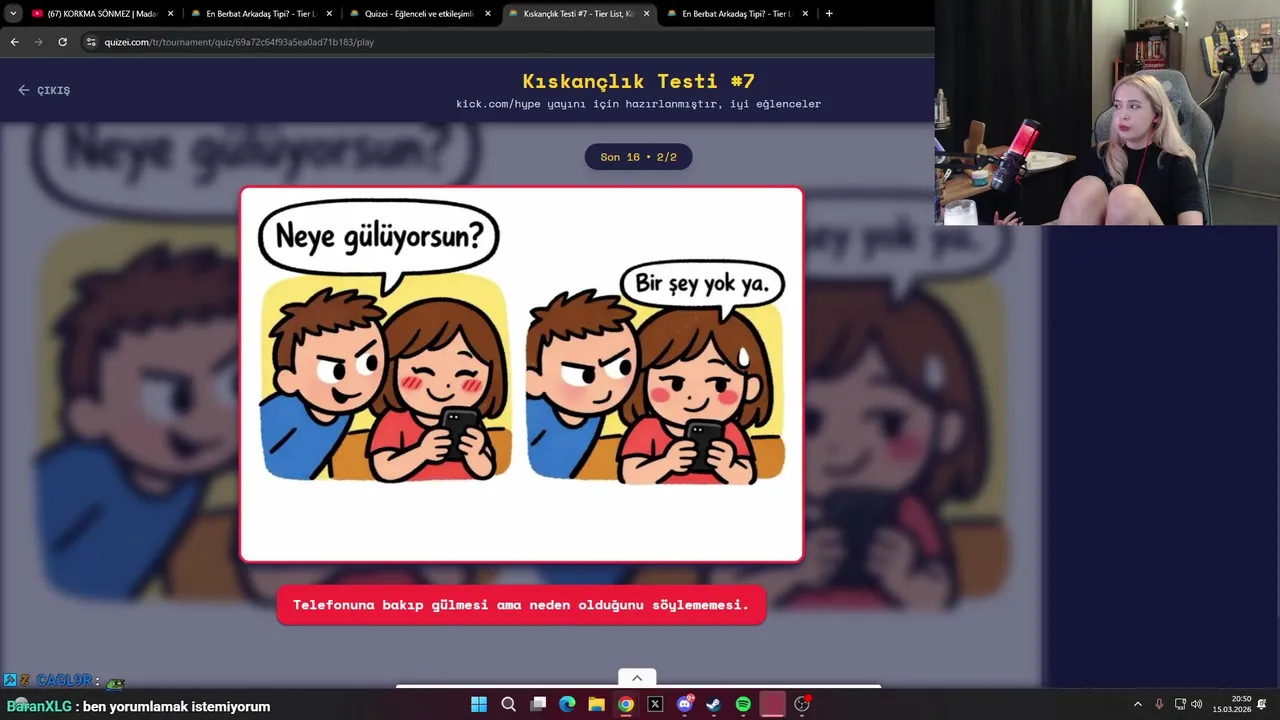Show hidden system tray icons
The image size is (1280, 720).
click(1138, 704)
